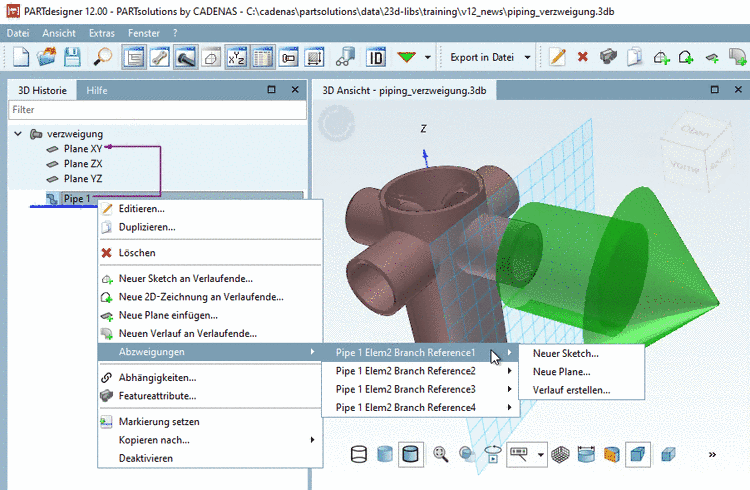
Task: Choose Neue Plane einfügen...
Action: point(210,315)
